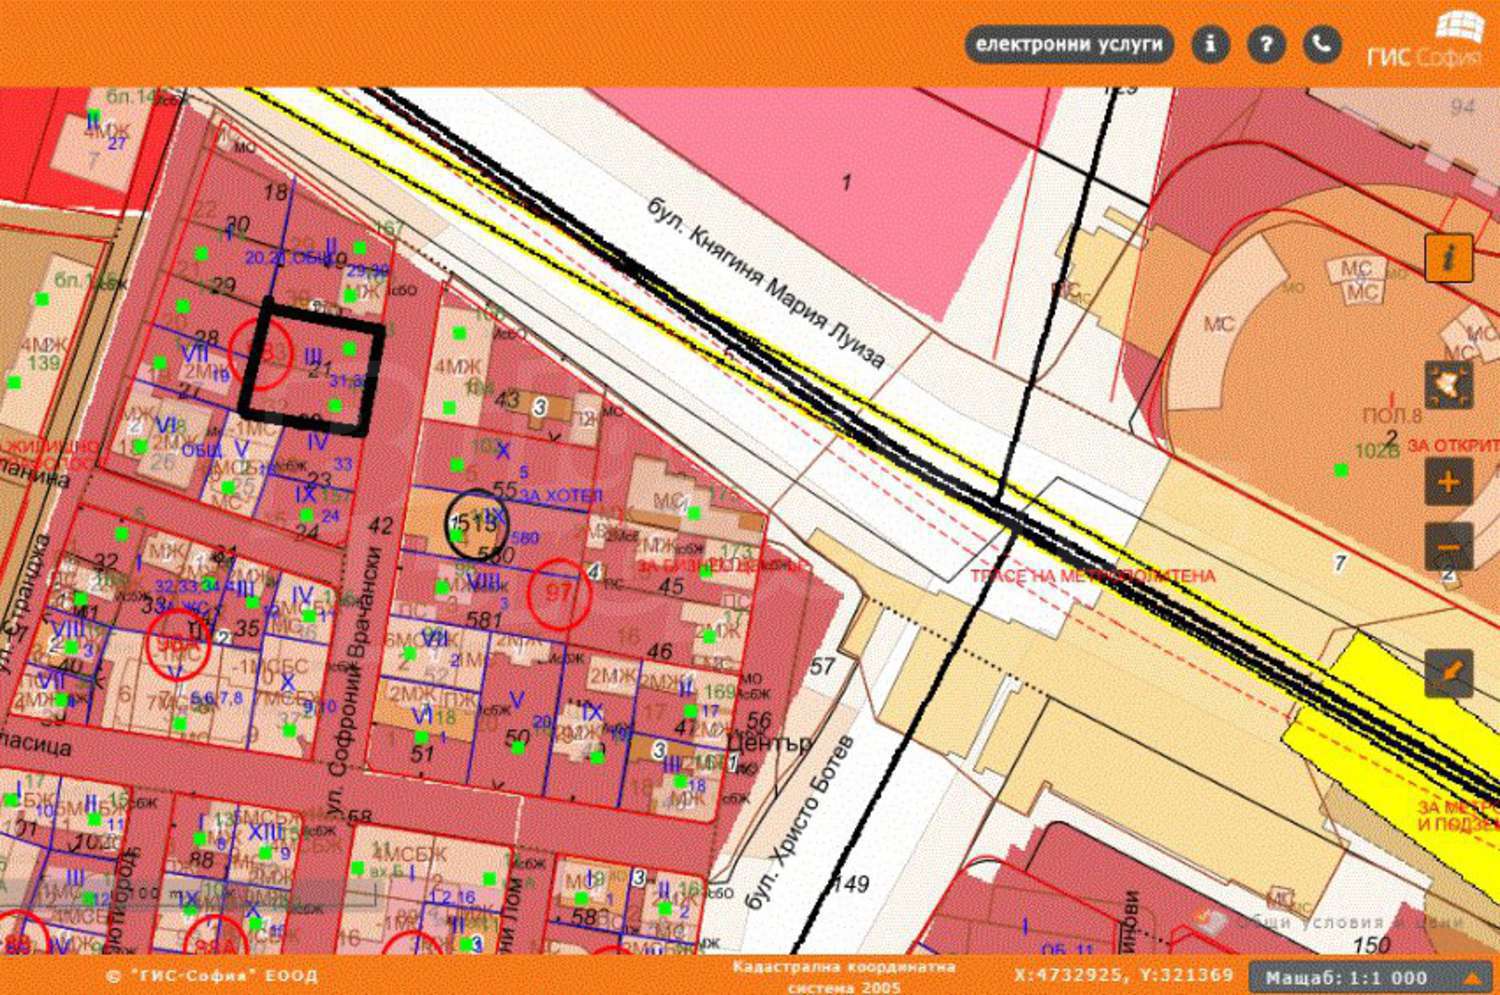
Task: Zoom out with the minus button
Action: click(x=1448, y=547)
